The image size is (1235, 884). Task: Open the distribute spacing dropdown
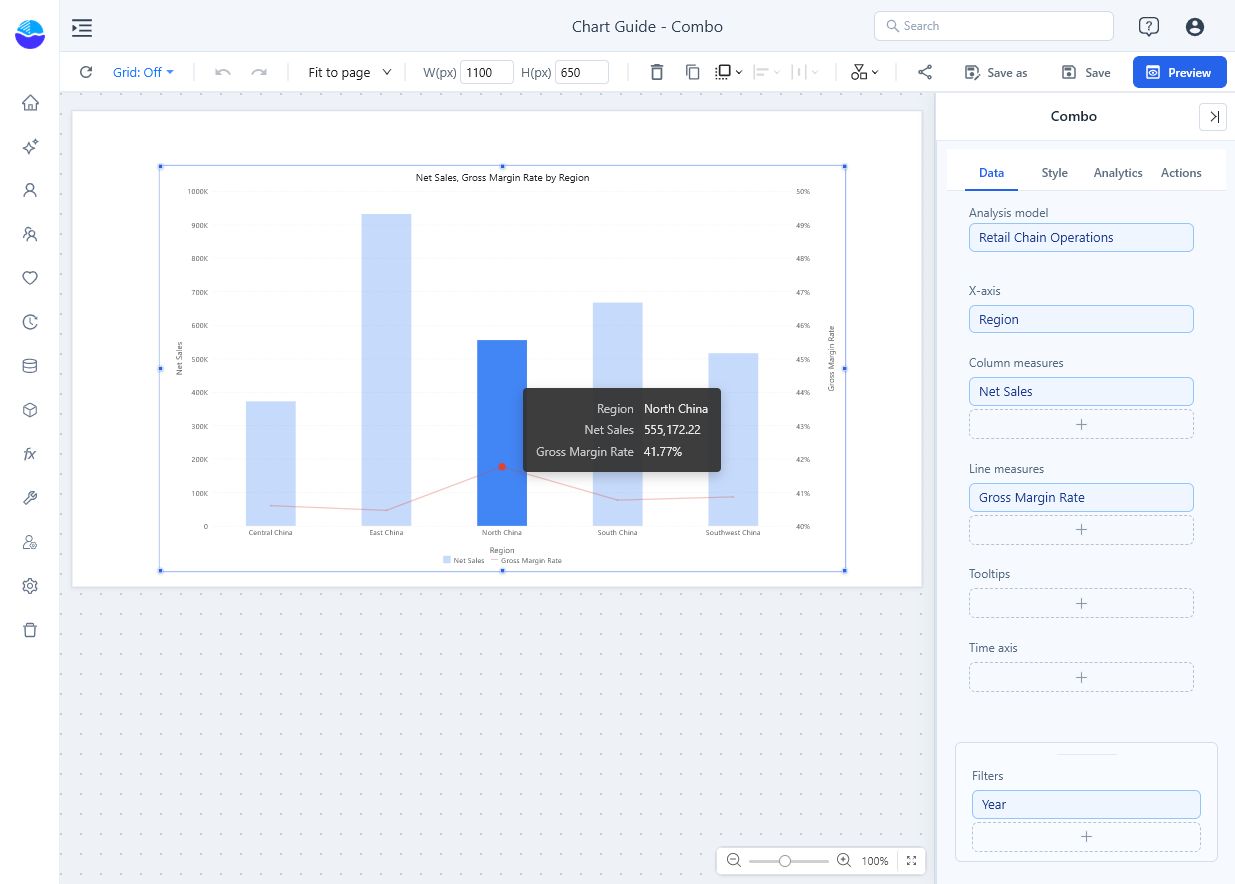(805, 72)
